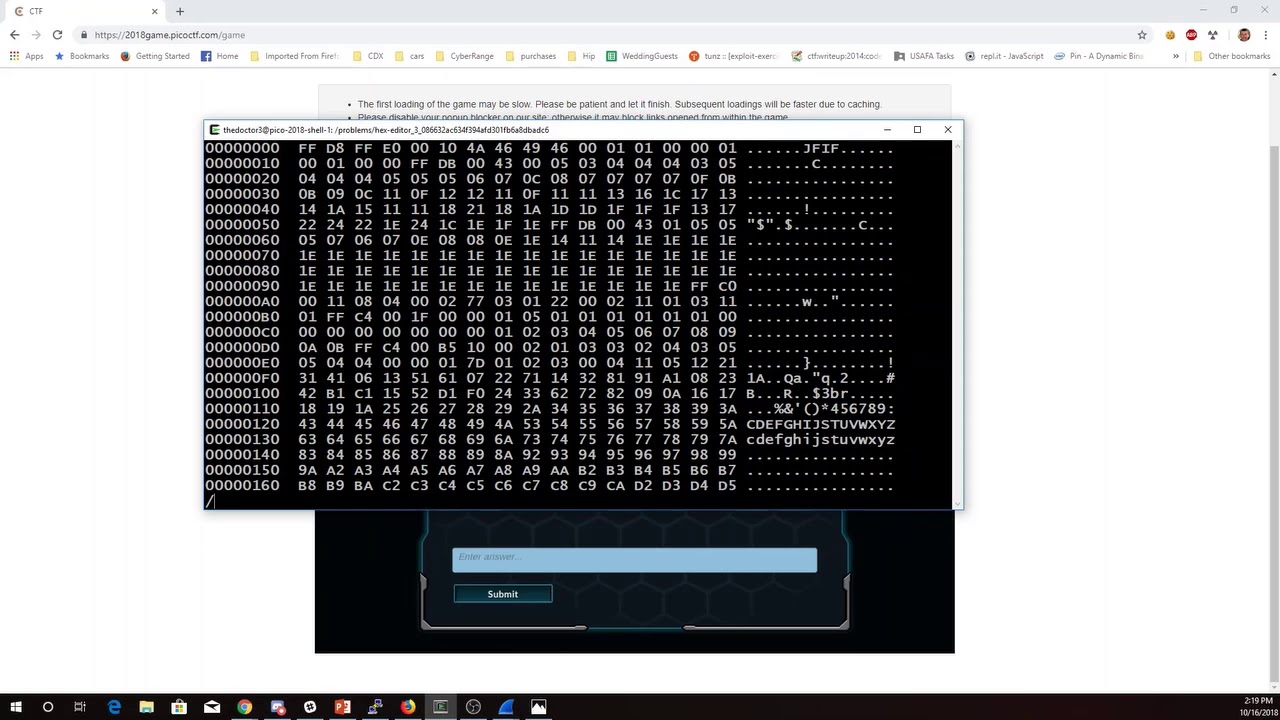Click the clock showing 2:19 PM

(1258, 700)
